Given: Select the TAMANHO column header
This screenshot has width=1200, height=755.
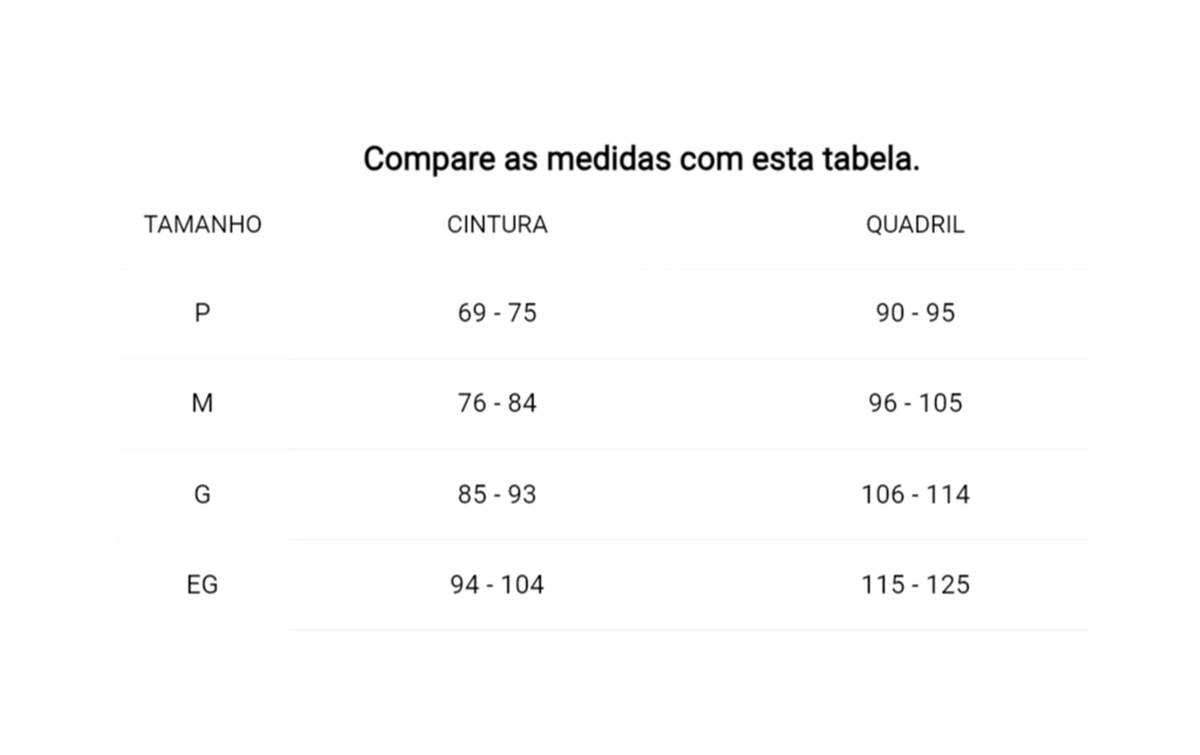Looking at the screenshot, I should pos(202,225).
